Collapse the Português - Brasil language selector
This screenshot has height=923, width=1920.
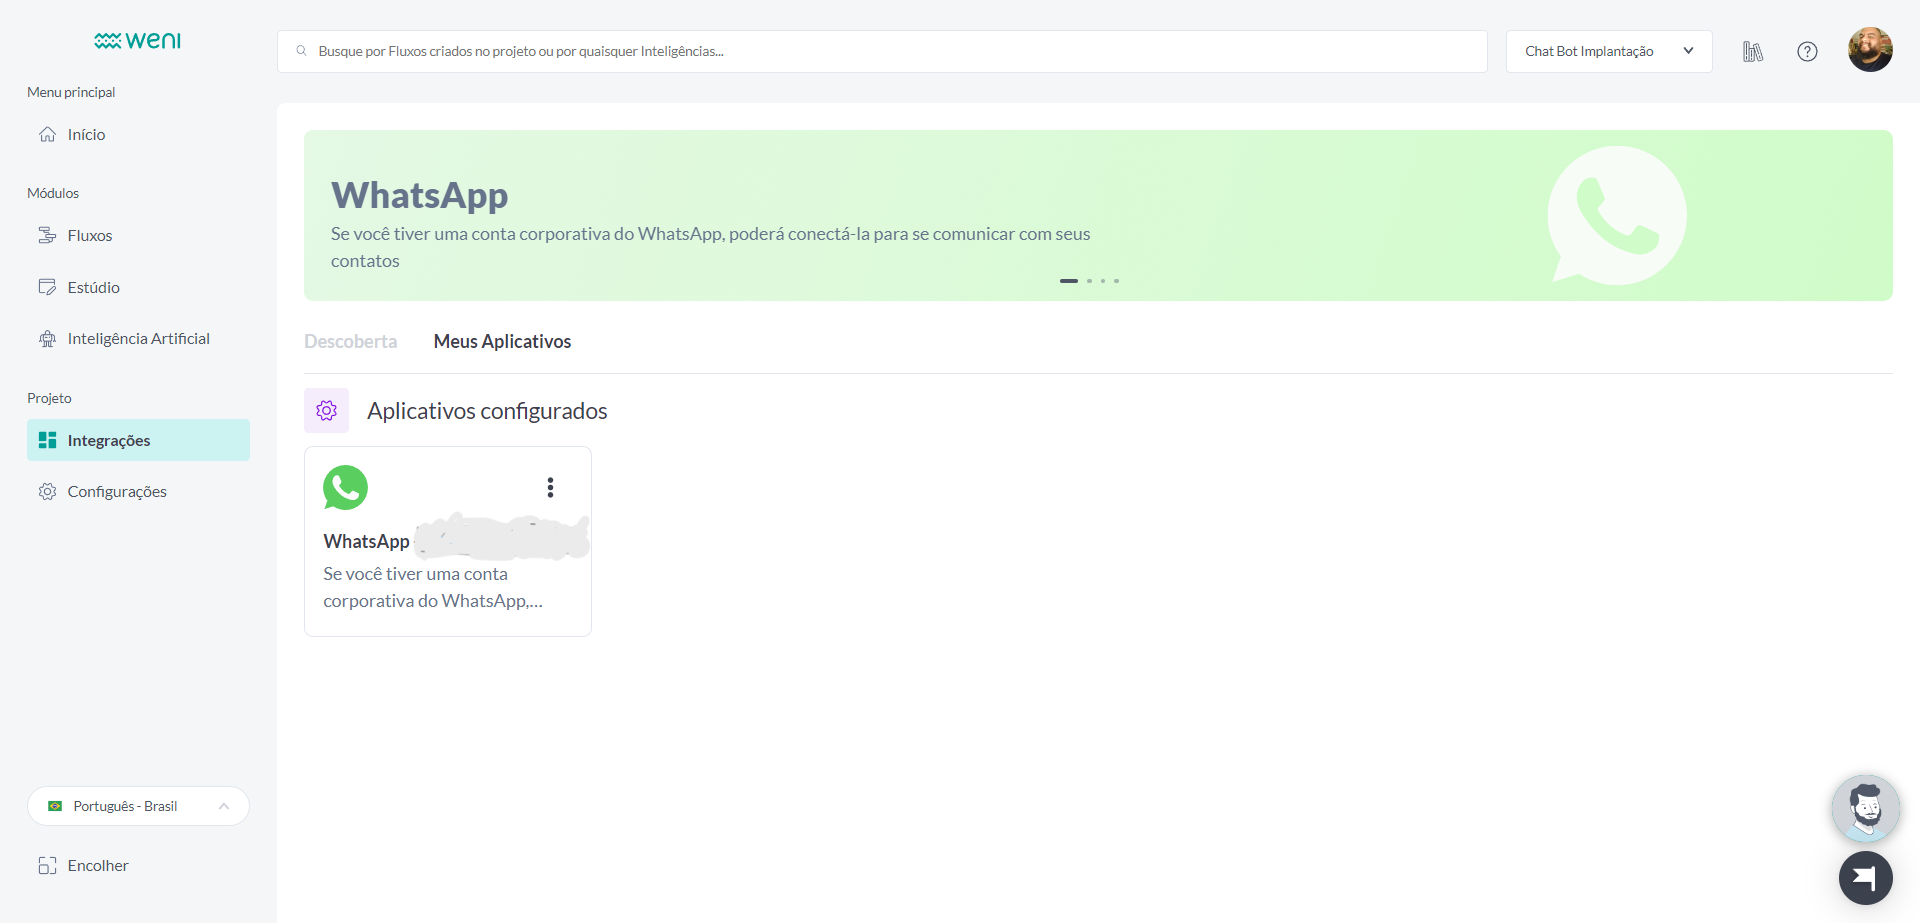(x=224, y=805)
